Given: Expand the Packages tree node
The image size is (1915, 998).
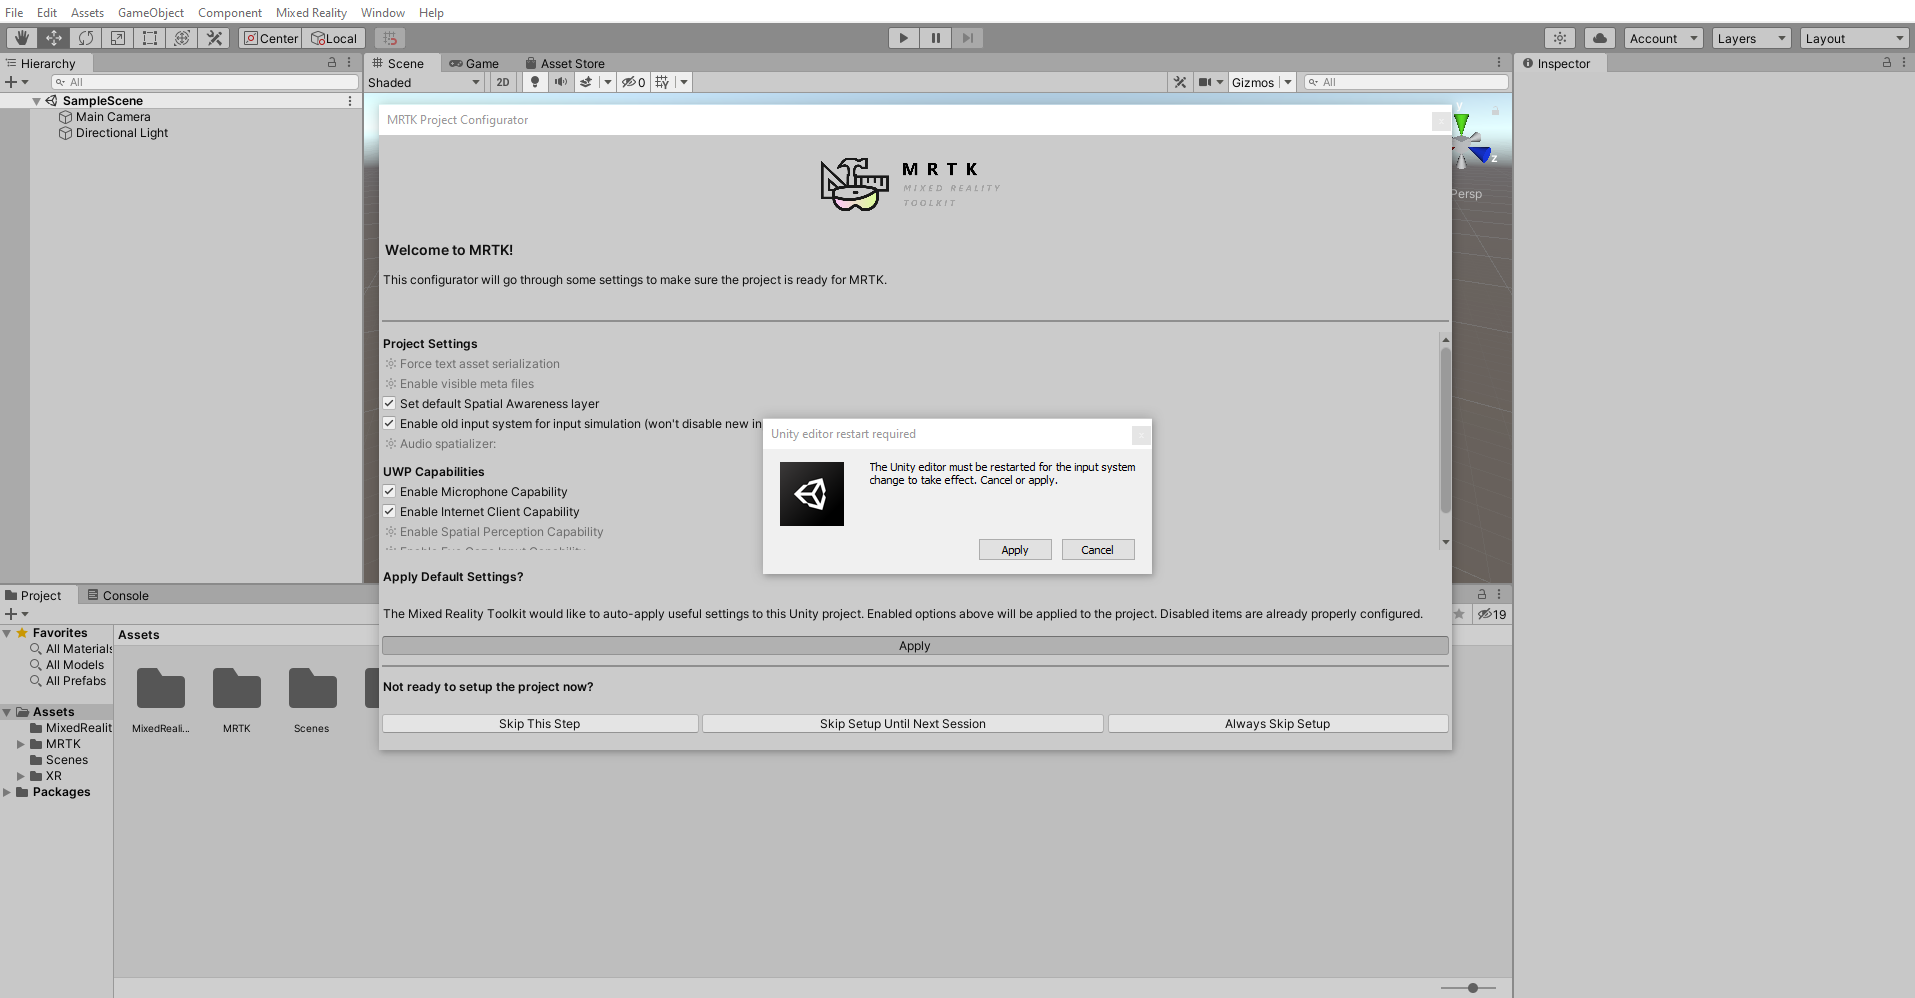Looking at the screenshot, I should (x=7, y=792).
